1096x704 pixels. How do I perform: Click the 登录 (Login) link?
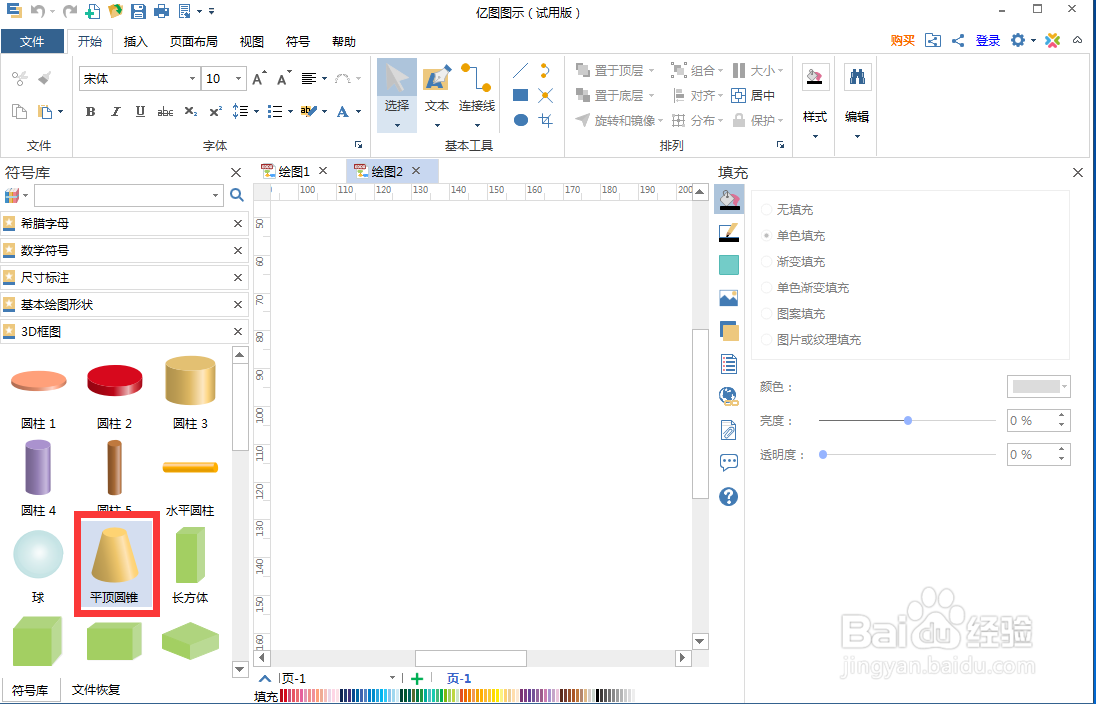tap(986, 41)
